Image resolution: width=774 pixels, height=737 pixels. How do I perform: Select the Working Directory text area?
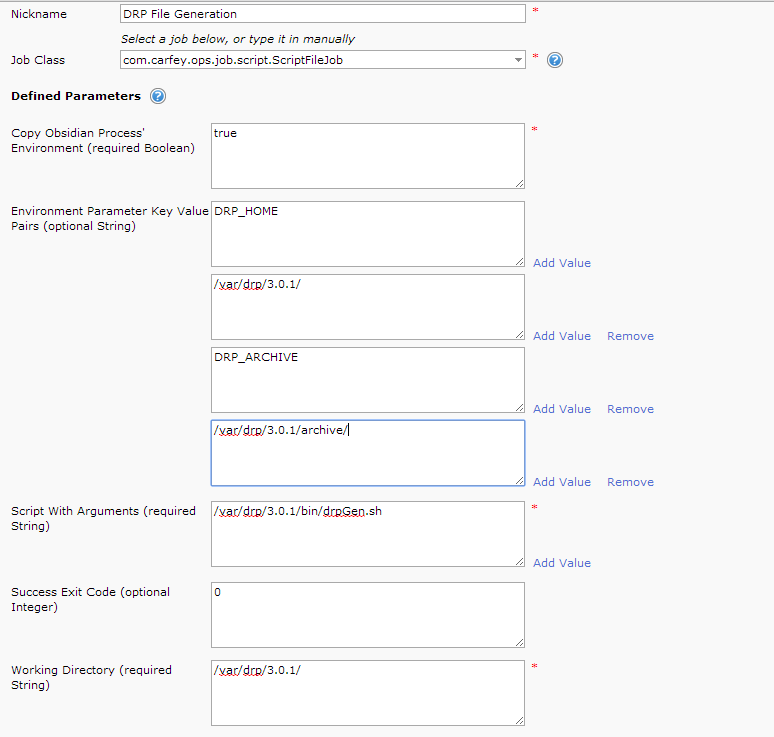pyautogui.click(x=367, y=692)
